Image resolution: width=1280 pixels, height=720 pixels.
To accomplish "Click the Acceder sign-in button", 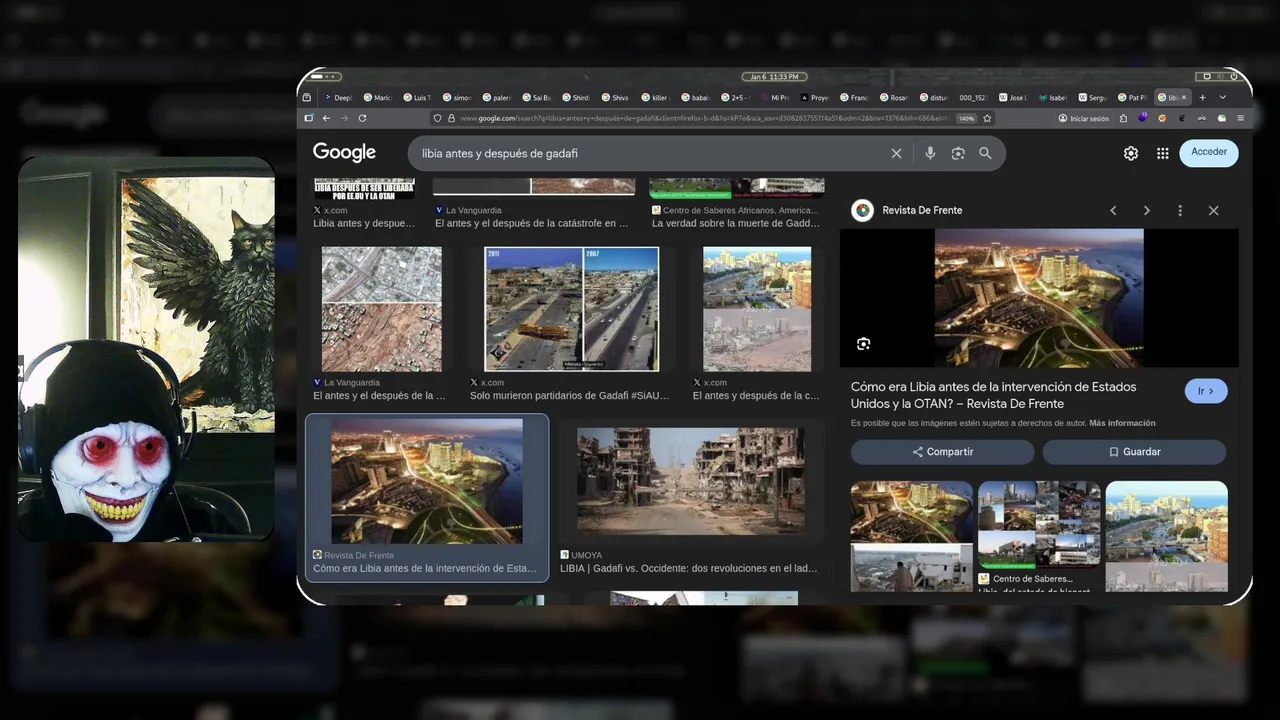I will (1209, 152).
